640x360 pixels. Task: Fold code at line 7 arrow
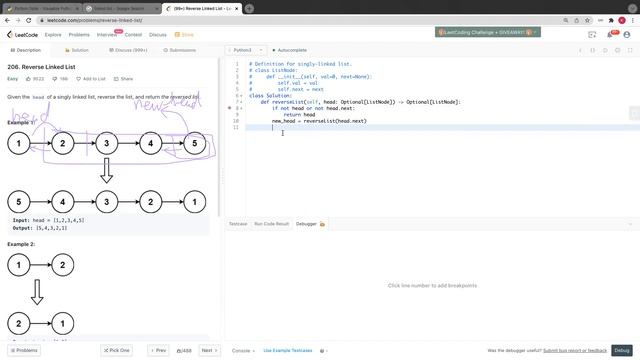241,102
